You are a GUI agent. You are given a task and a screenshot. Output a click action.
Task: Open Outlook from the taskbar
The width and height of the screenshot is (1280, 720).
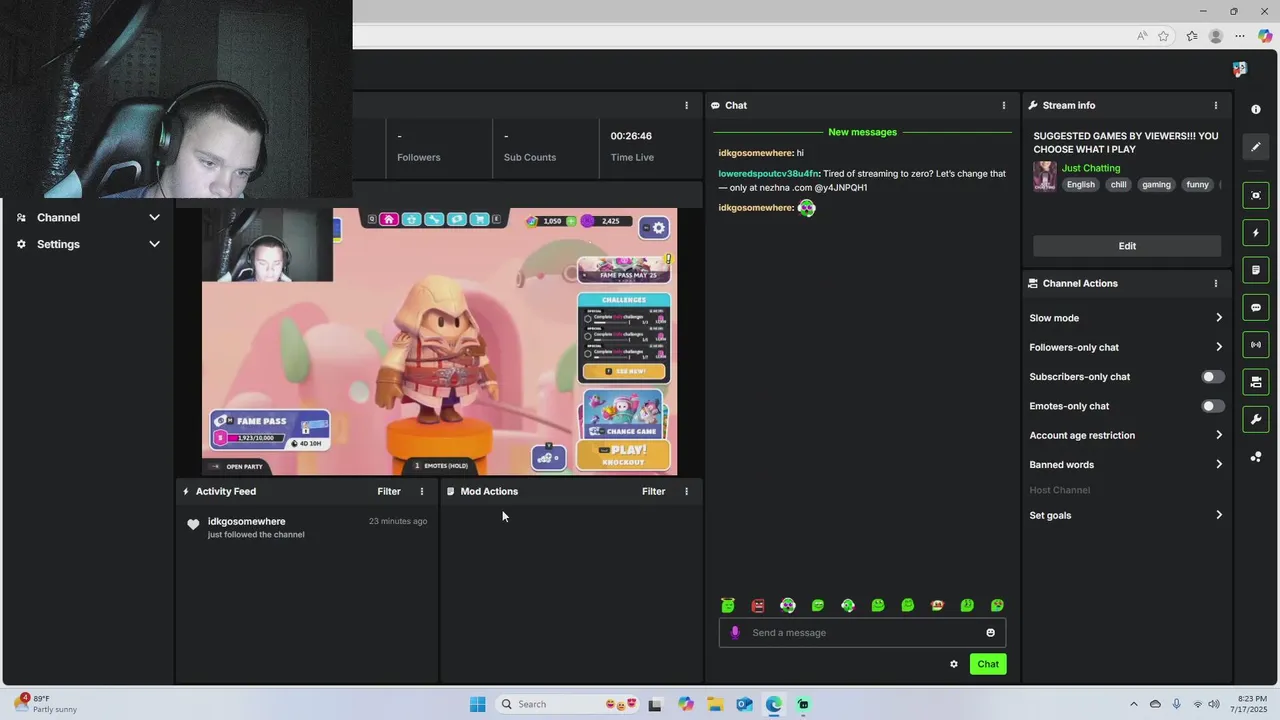[744, 704]
